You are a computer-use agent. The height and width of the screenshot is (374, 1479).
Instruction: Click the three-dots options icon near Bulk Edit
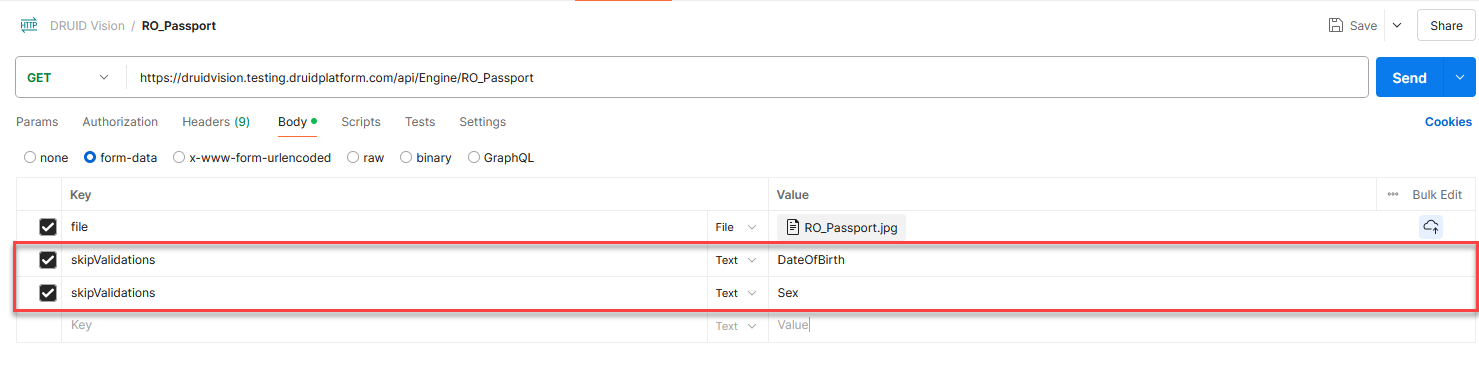1393,195
